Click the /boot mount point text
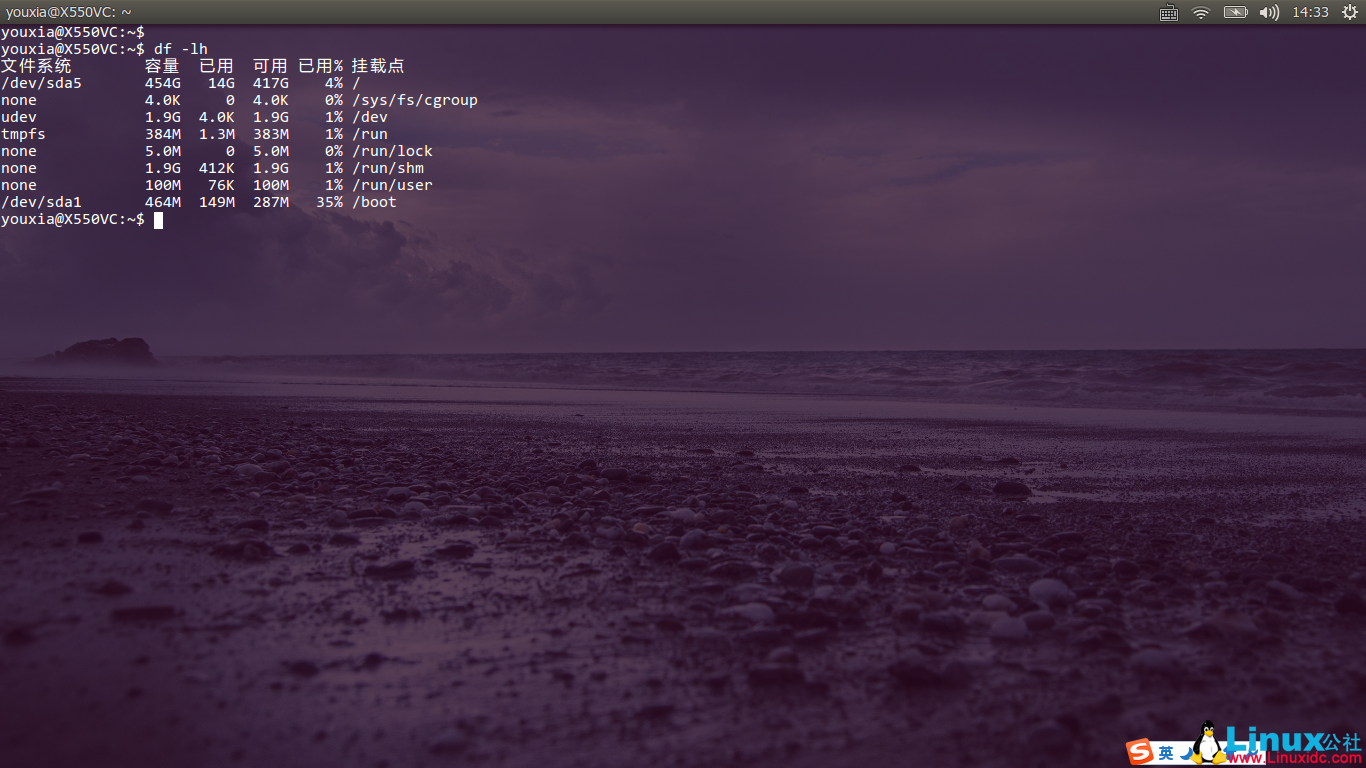 point(374,202)
